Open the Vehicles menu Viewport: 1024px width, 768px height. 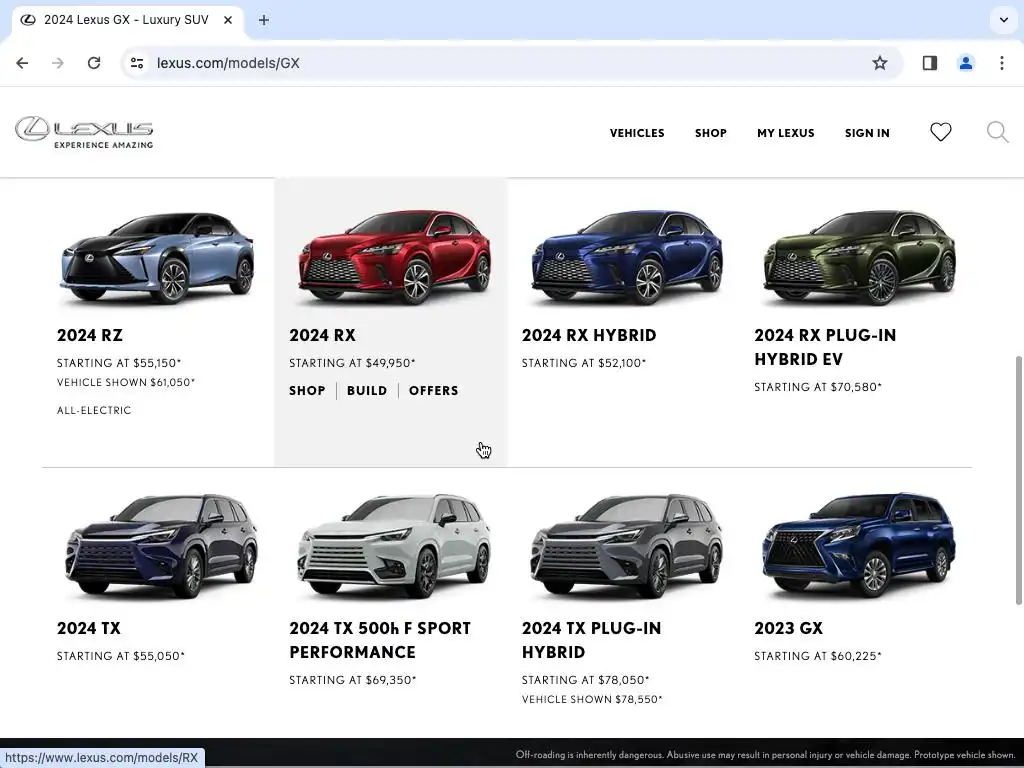click(x=637, y=133)
